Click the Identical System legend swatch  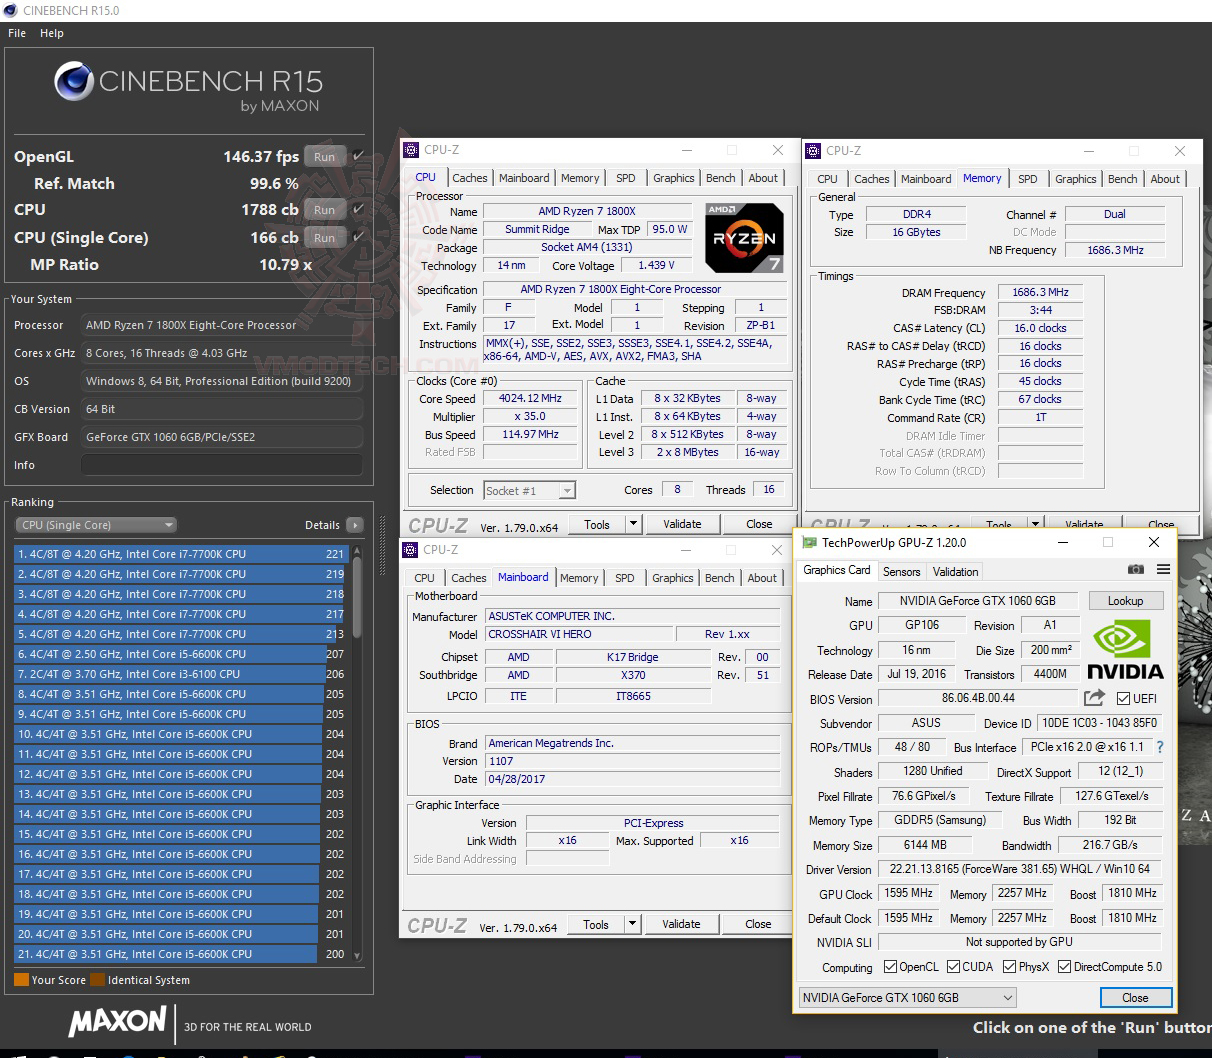[97, 980]
